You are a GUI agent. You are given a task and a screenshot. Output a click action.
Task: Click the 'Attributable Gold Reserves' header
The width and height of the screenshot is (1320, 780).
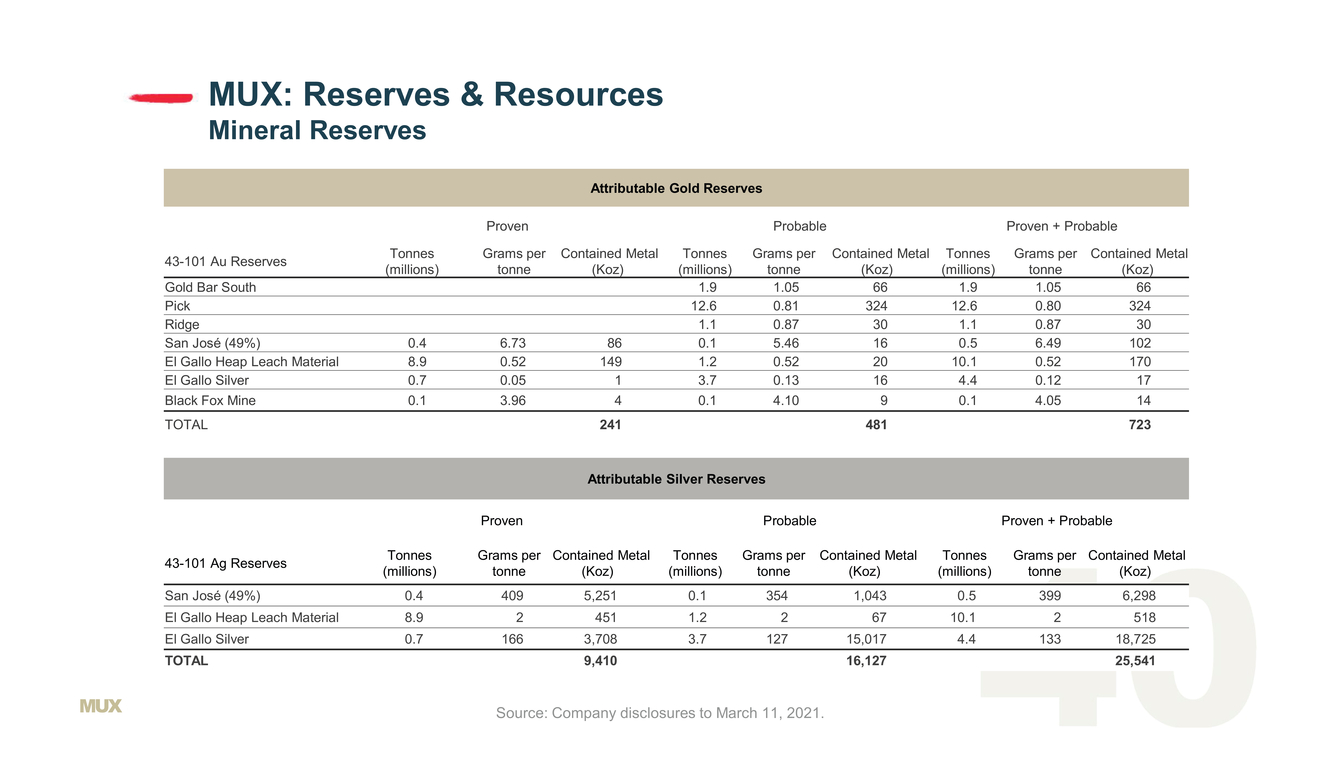coord(676,188)
